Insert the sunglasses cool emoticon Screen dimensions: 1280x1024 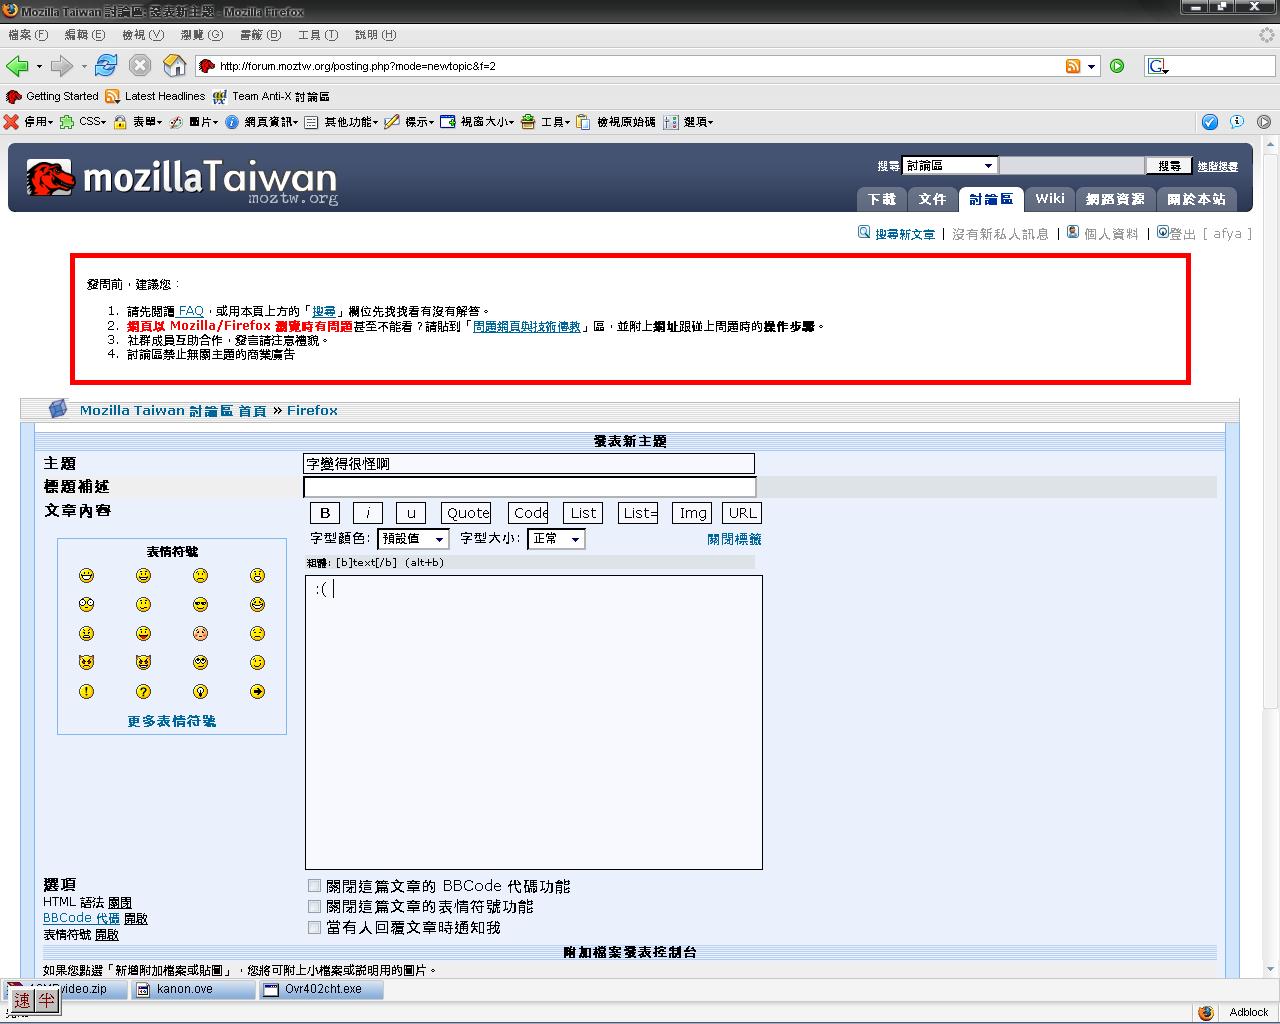201,605
